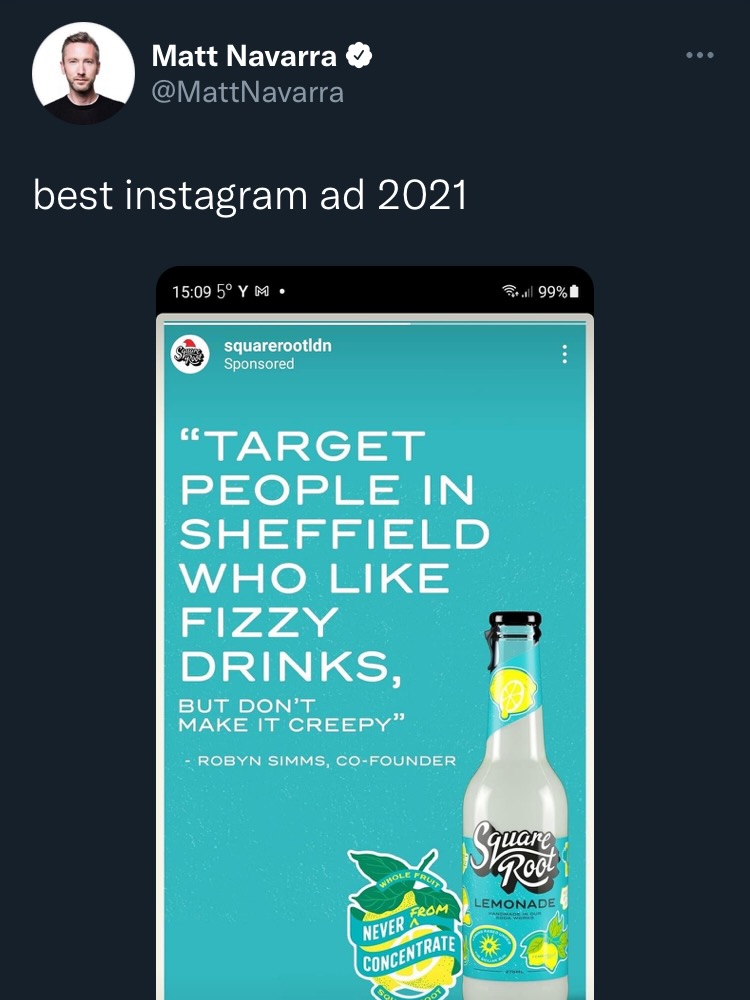The height and width of the screenshot is (1000, 750).
Task: Open the Instagram story vertical dots menu
Action: coord(564,354)
